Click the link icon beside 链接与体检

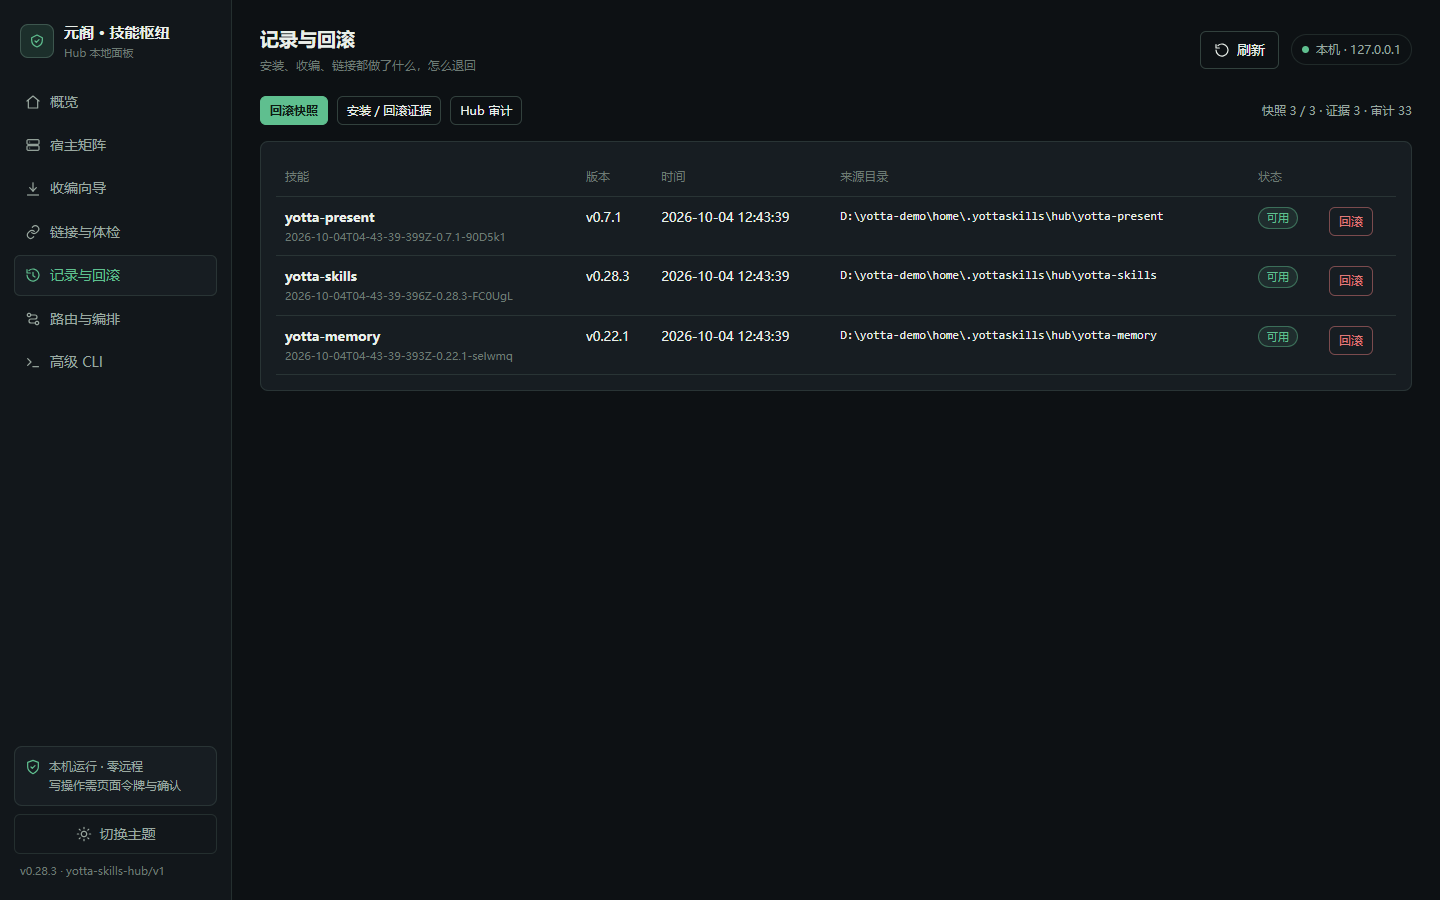tap(33, 232)
